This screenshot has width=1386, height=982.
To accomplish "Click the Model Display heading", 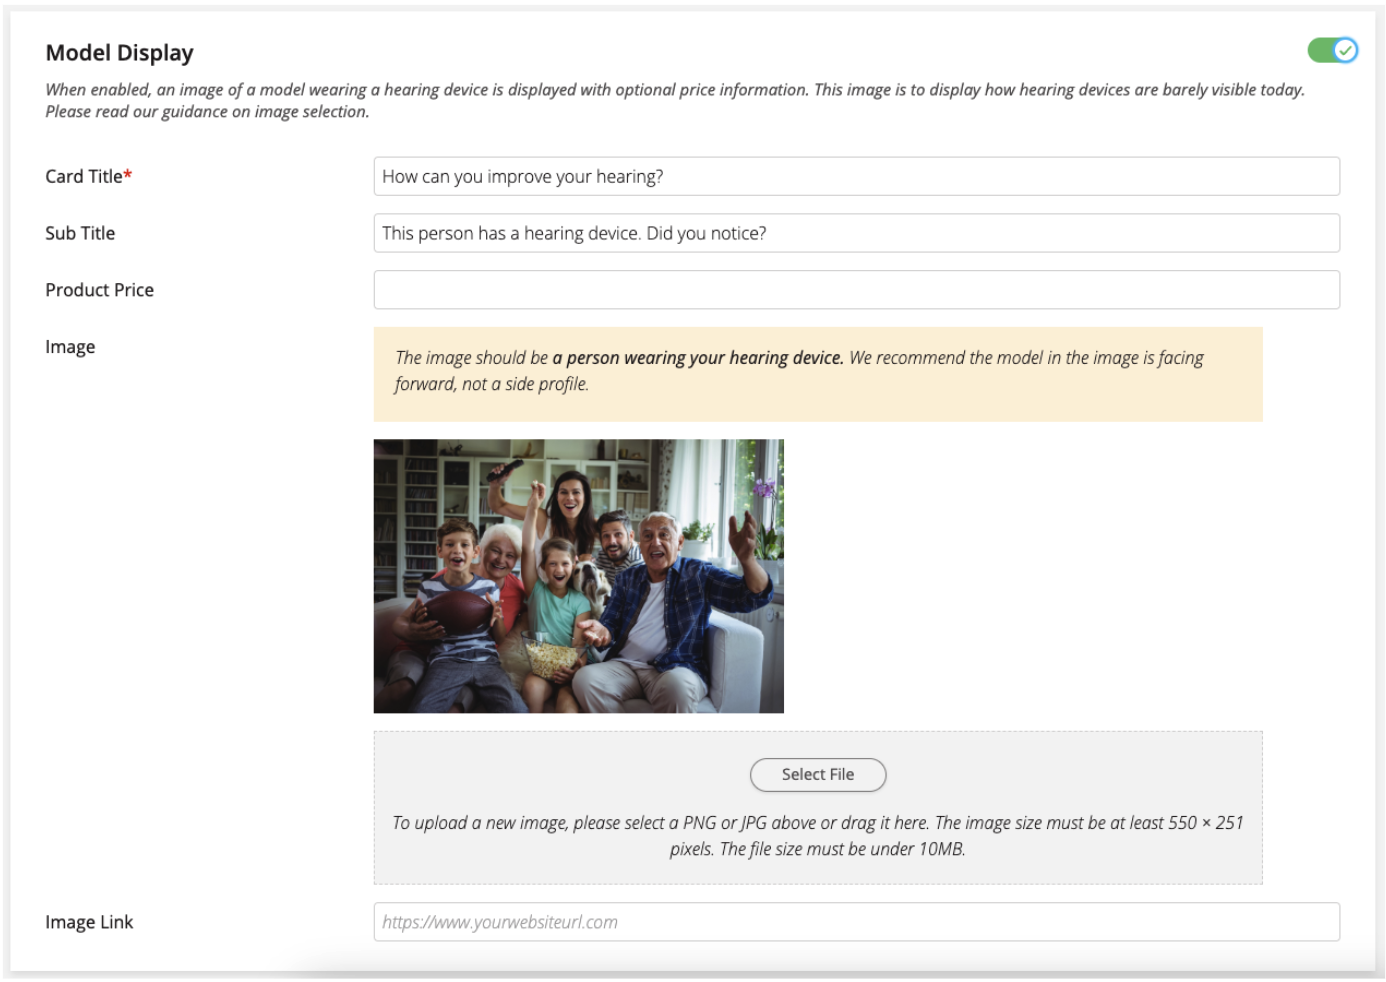I will [119, 52].
